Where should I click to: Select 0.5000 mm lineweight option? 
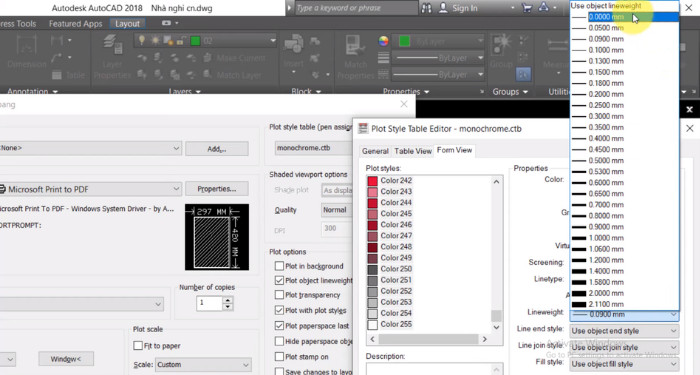[625, 160]
